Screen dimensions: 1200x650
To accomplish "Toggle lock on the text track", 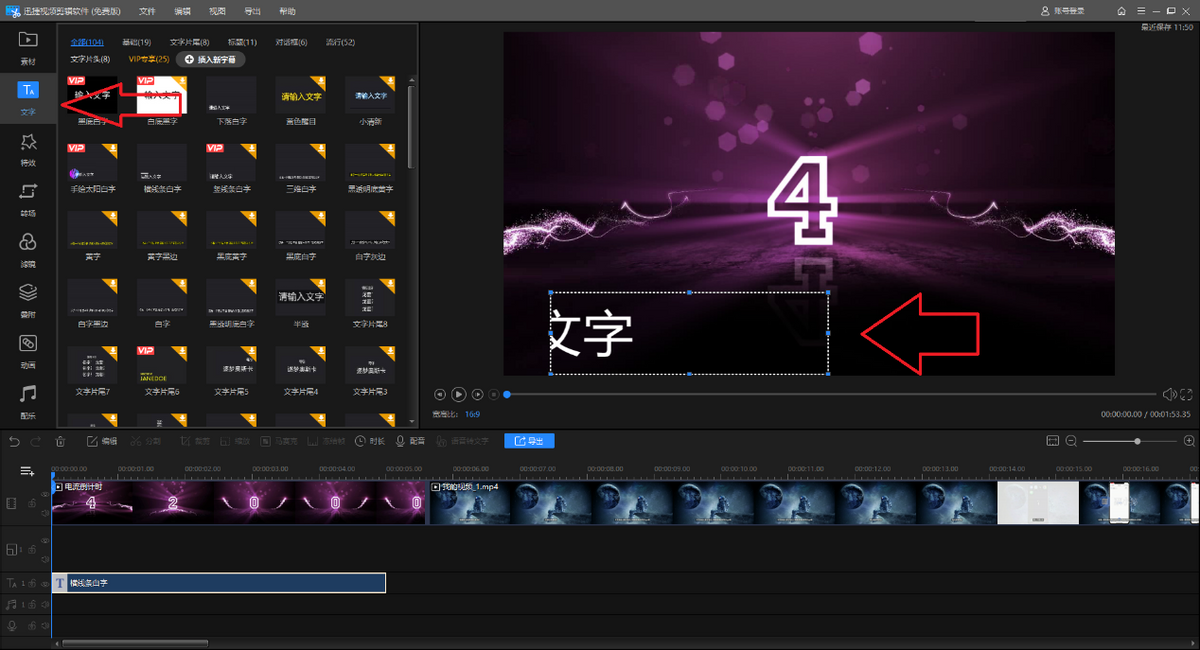I will pos(33,582).
